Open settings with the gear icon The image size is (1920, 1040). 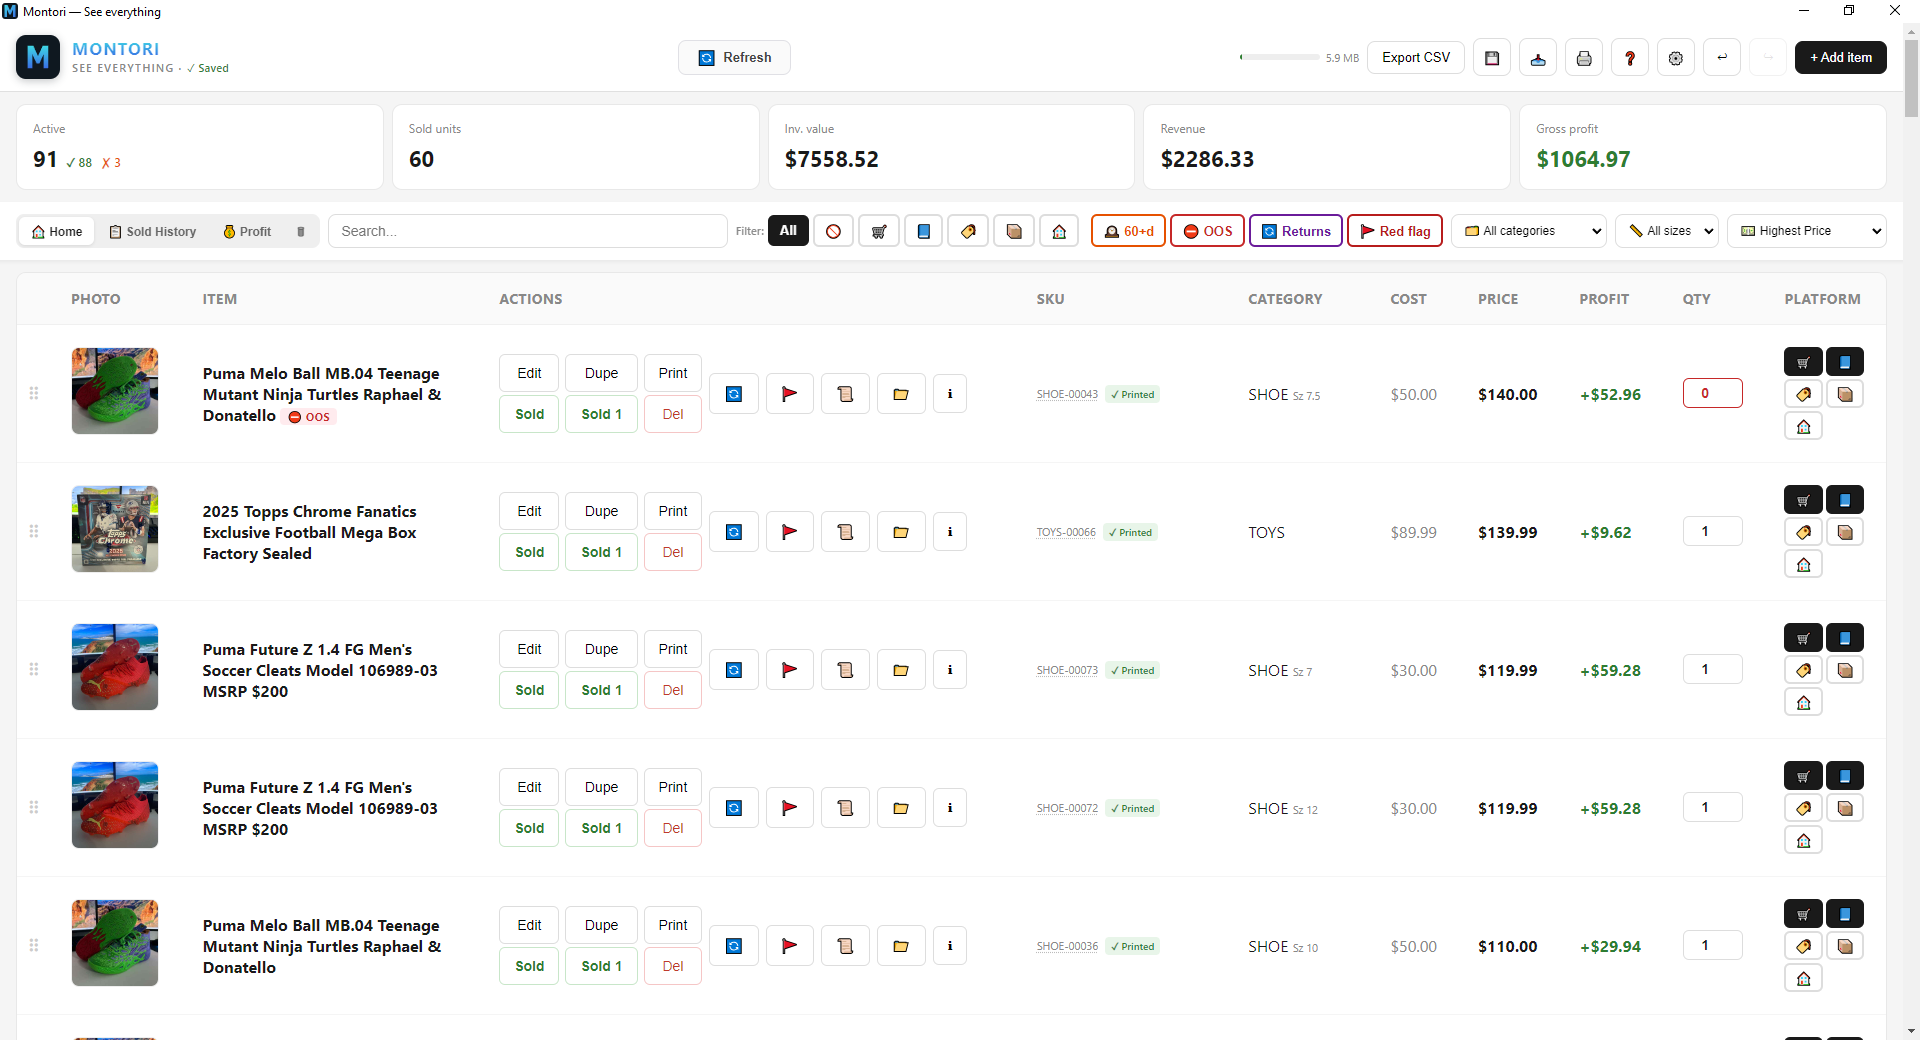(x=1676, y=58)
